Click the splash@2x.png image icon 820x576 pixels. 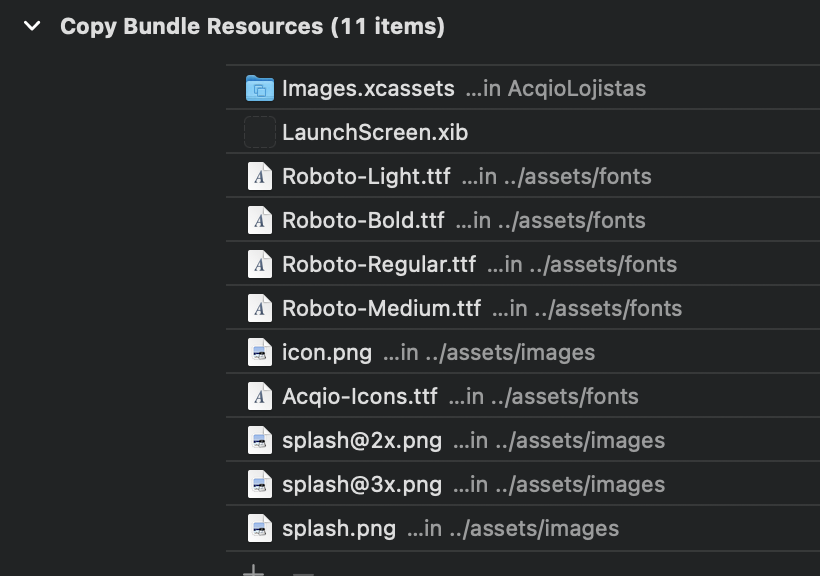[x=260, y=440]
